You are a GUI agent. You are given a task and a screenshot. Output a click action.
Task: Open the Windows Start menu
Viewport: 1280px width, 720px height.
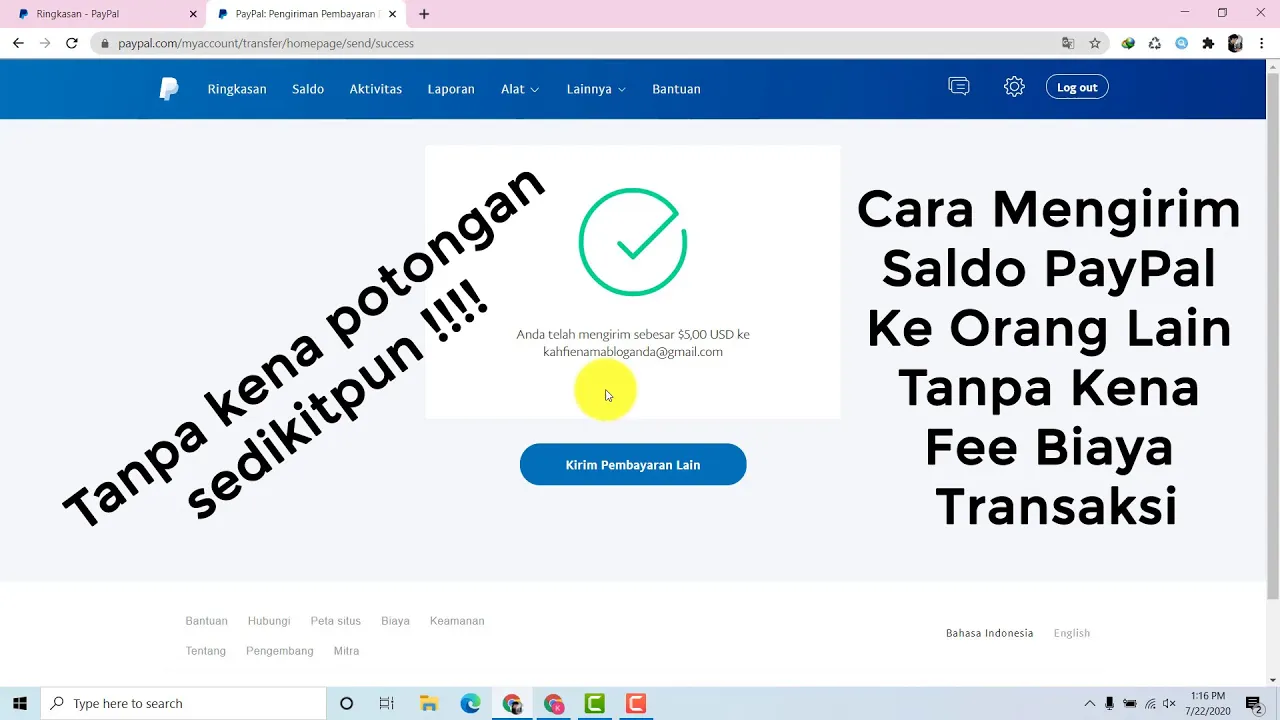click(20, 703)
